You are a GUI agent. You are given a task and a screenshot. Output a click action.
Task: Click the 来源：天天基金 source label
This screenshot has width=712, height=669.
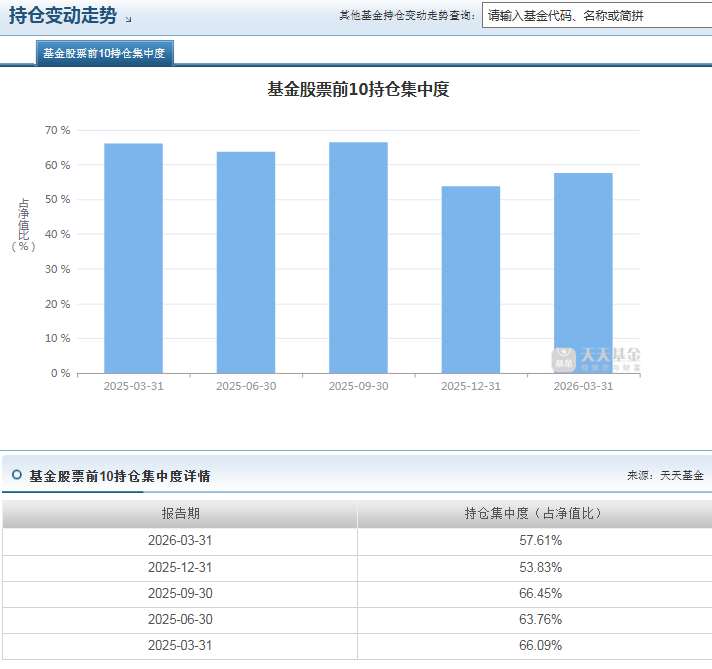(x=665, y=476)
